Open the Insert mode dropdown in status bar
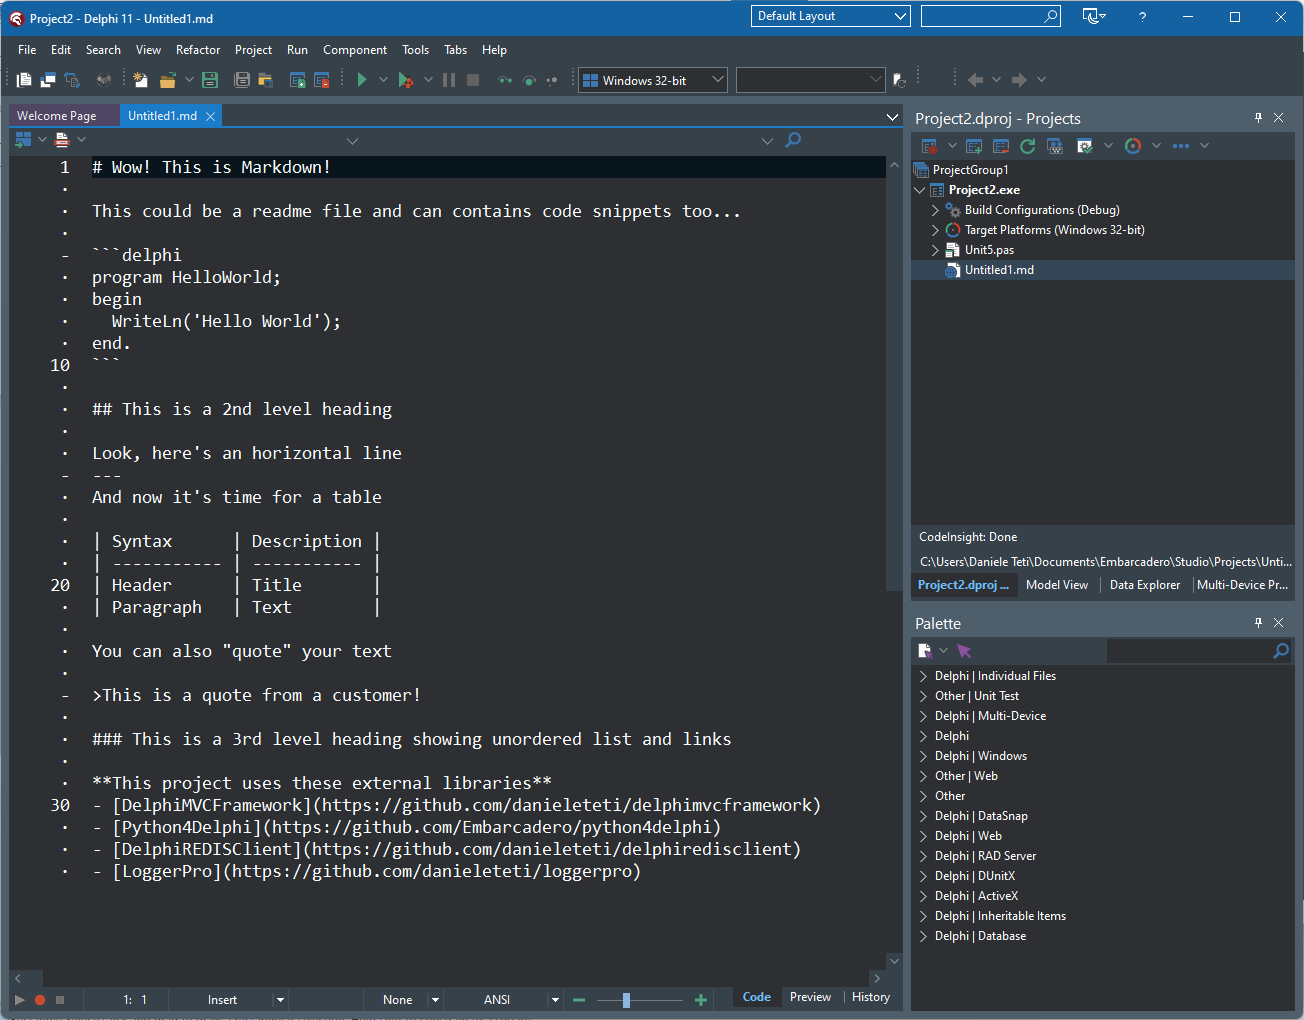Viewport: 1304px width, 1020px height. pyautogui.click(x=280, y=1000)
